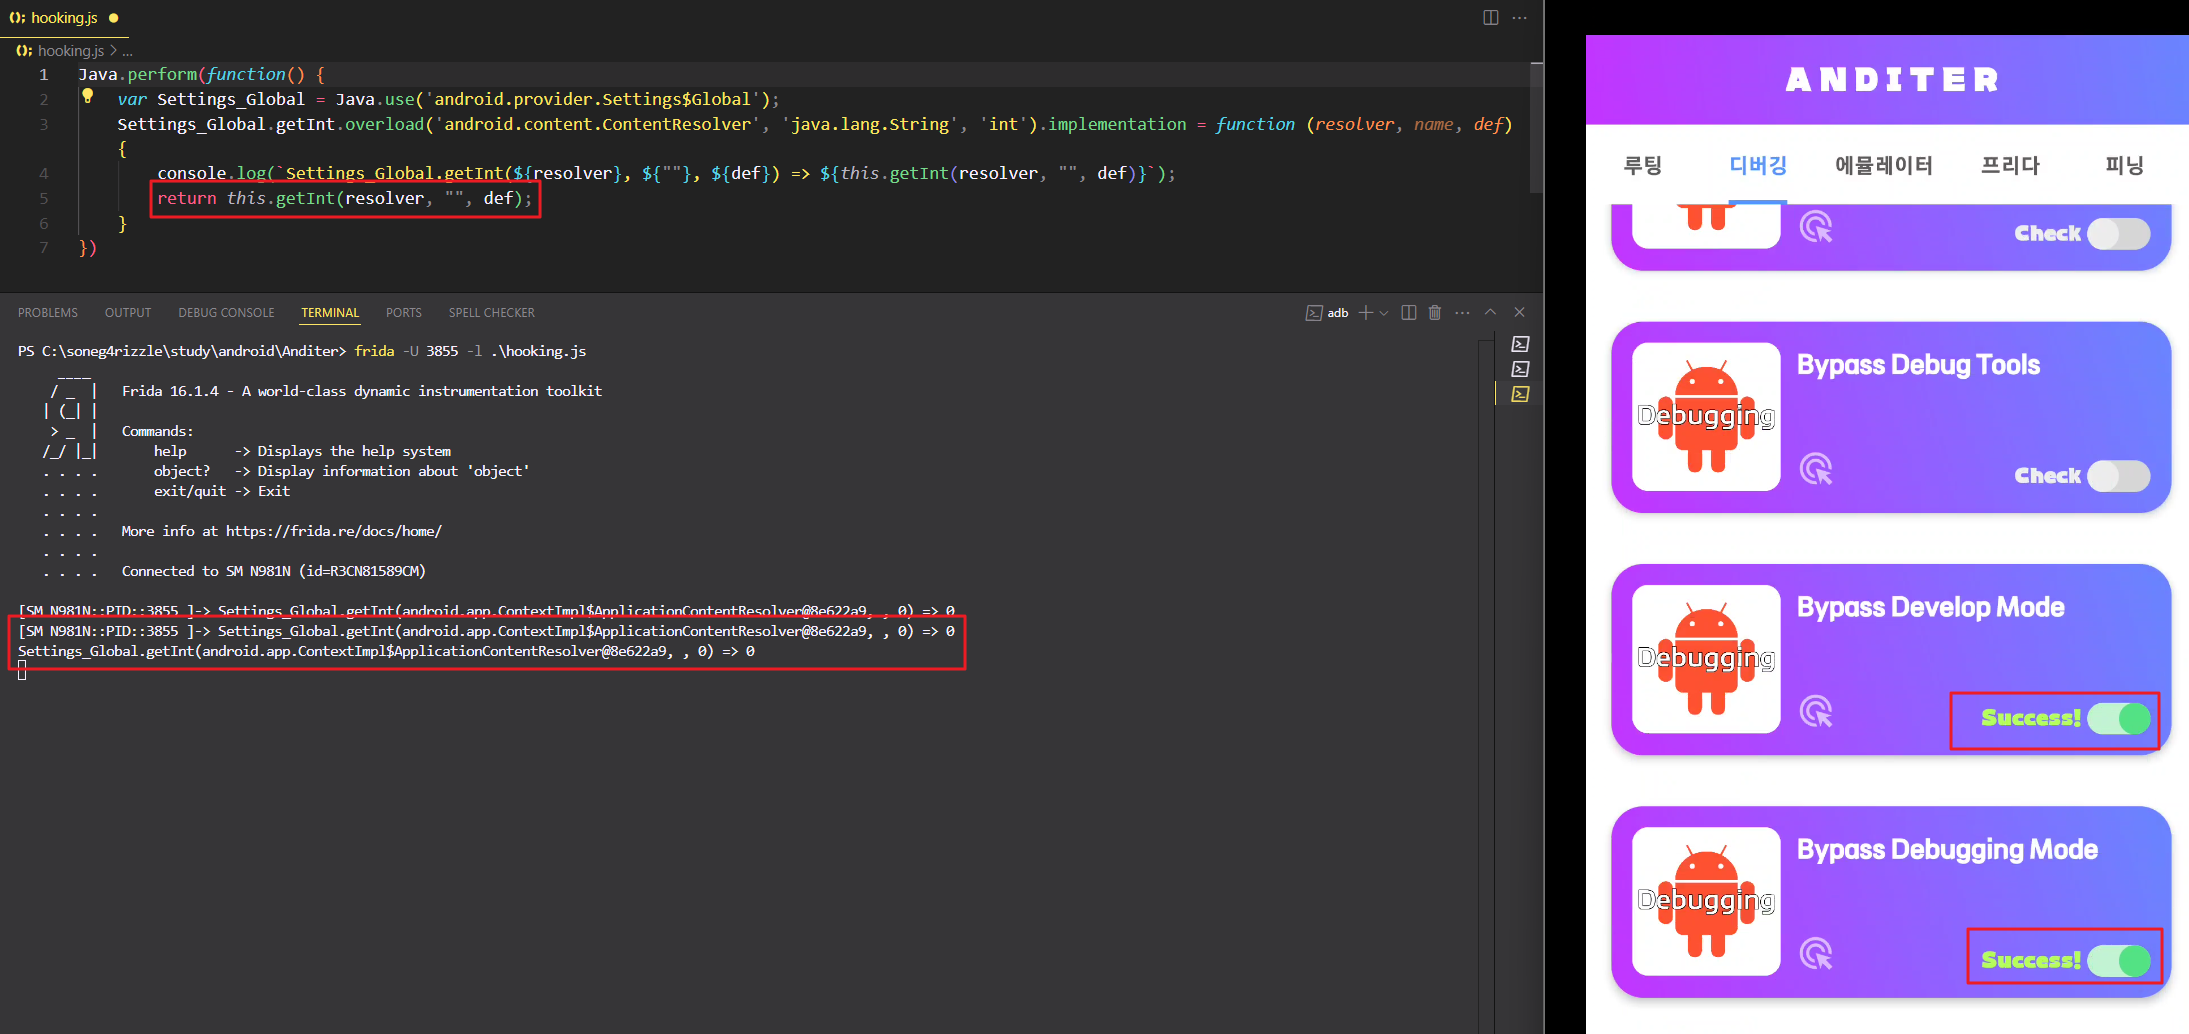Viewport: 2189px width, 1034px height.
Task: Click the terminal scrollbar
Action: pos(1486,685)
